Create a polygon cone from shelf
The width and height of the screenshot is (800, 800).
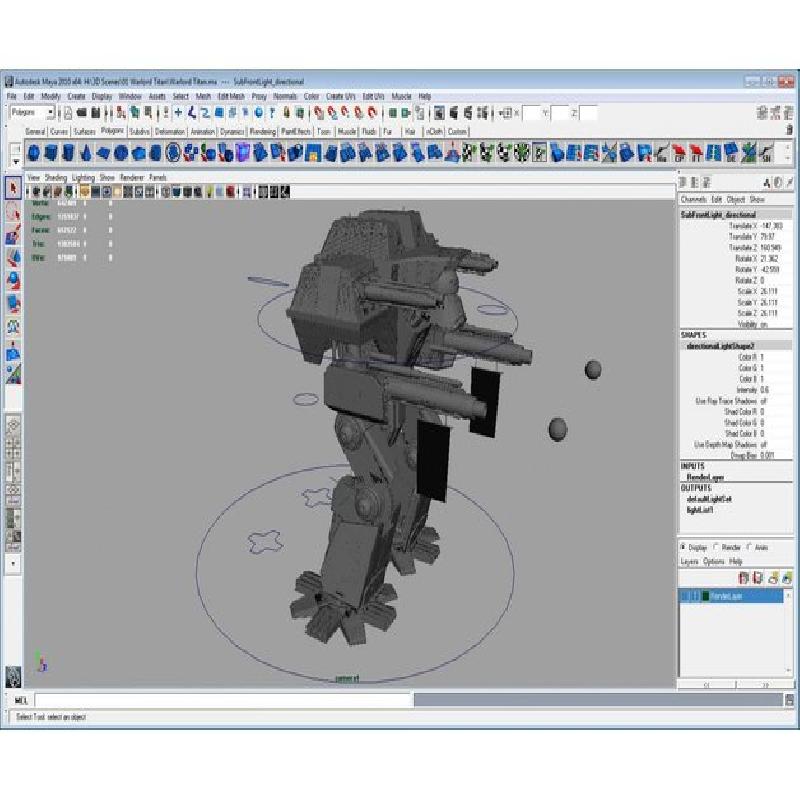86,153
